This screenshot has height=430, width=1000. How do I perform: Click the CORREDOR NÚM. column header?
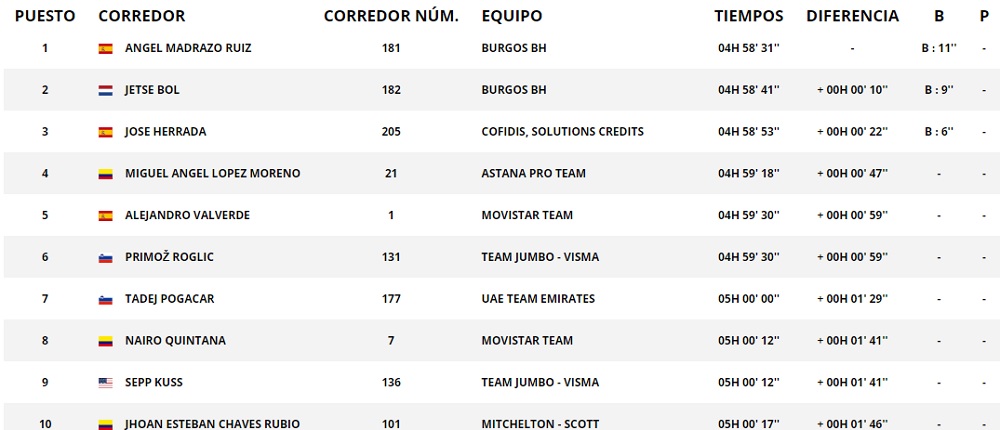(x=391, y=16)
